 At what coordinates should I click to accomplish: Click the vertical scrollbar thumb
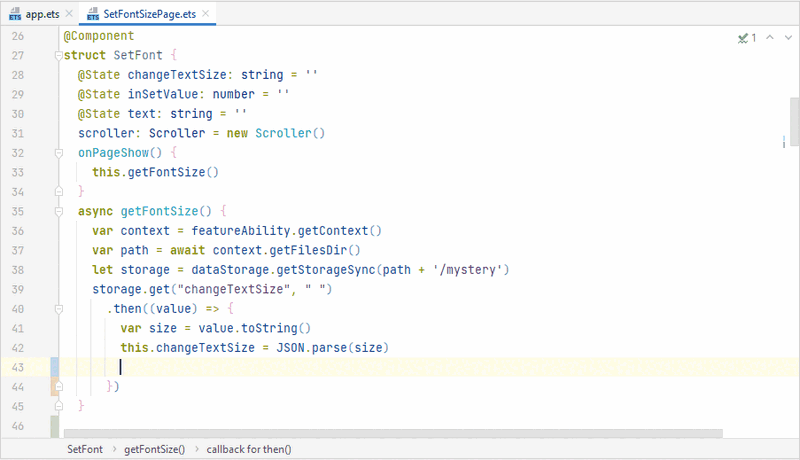tap(794, 120)
